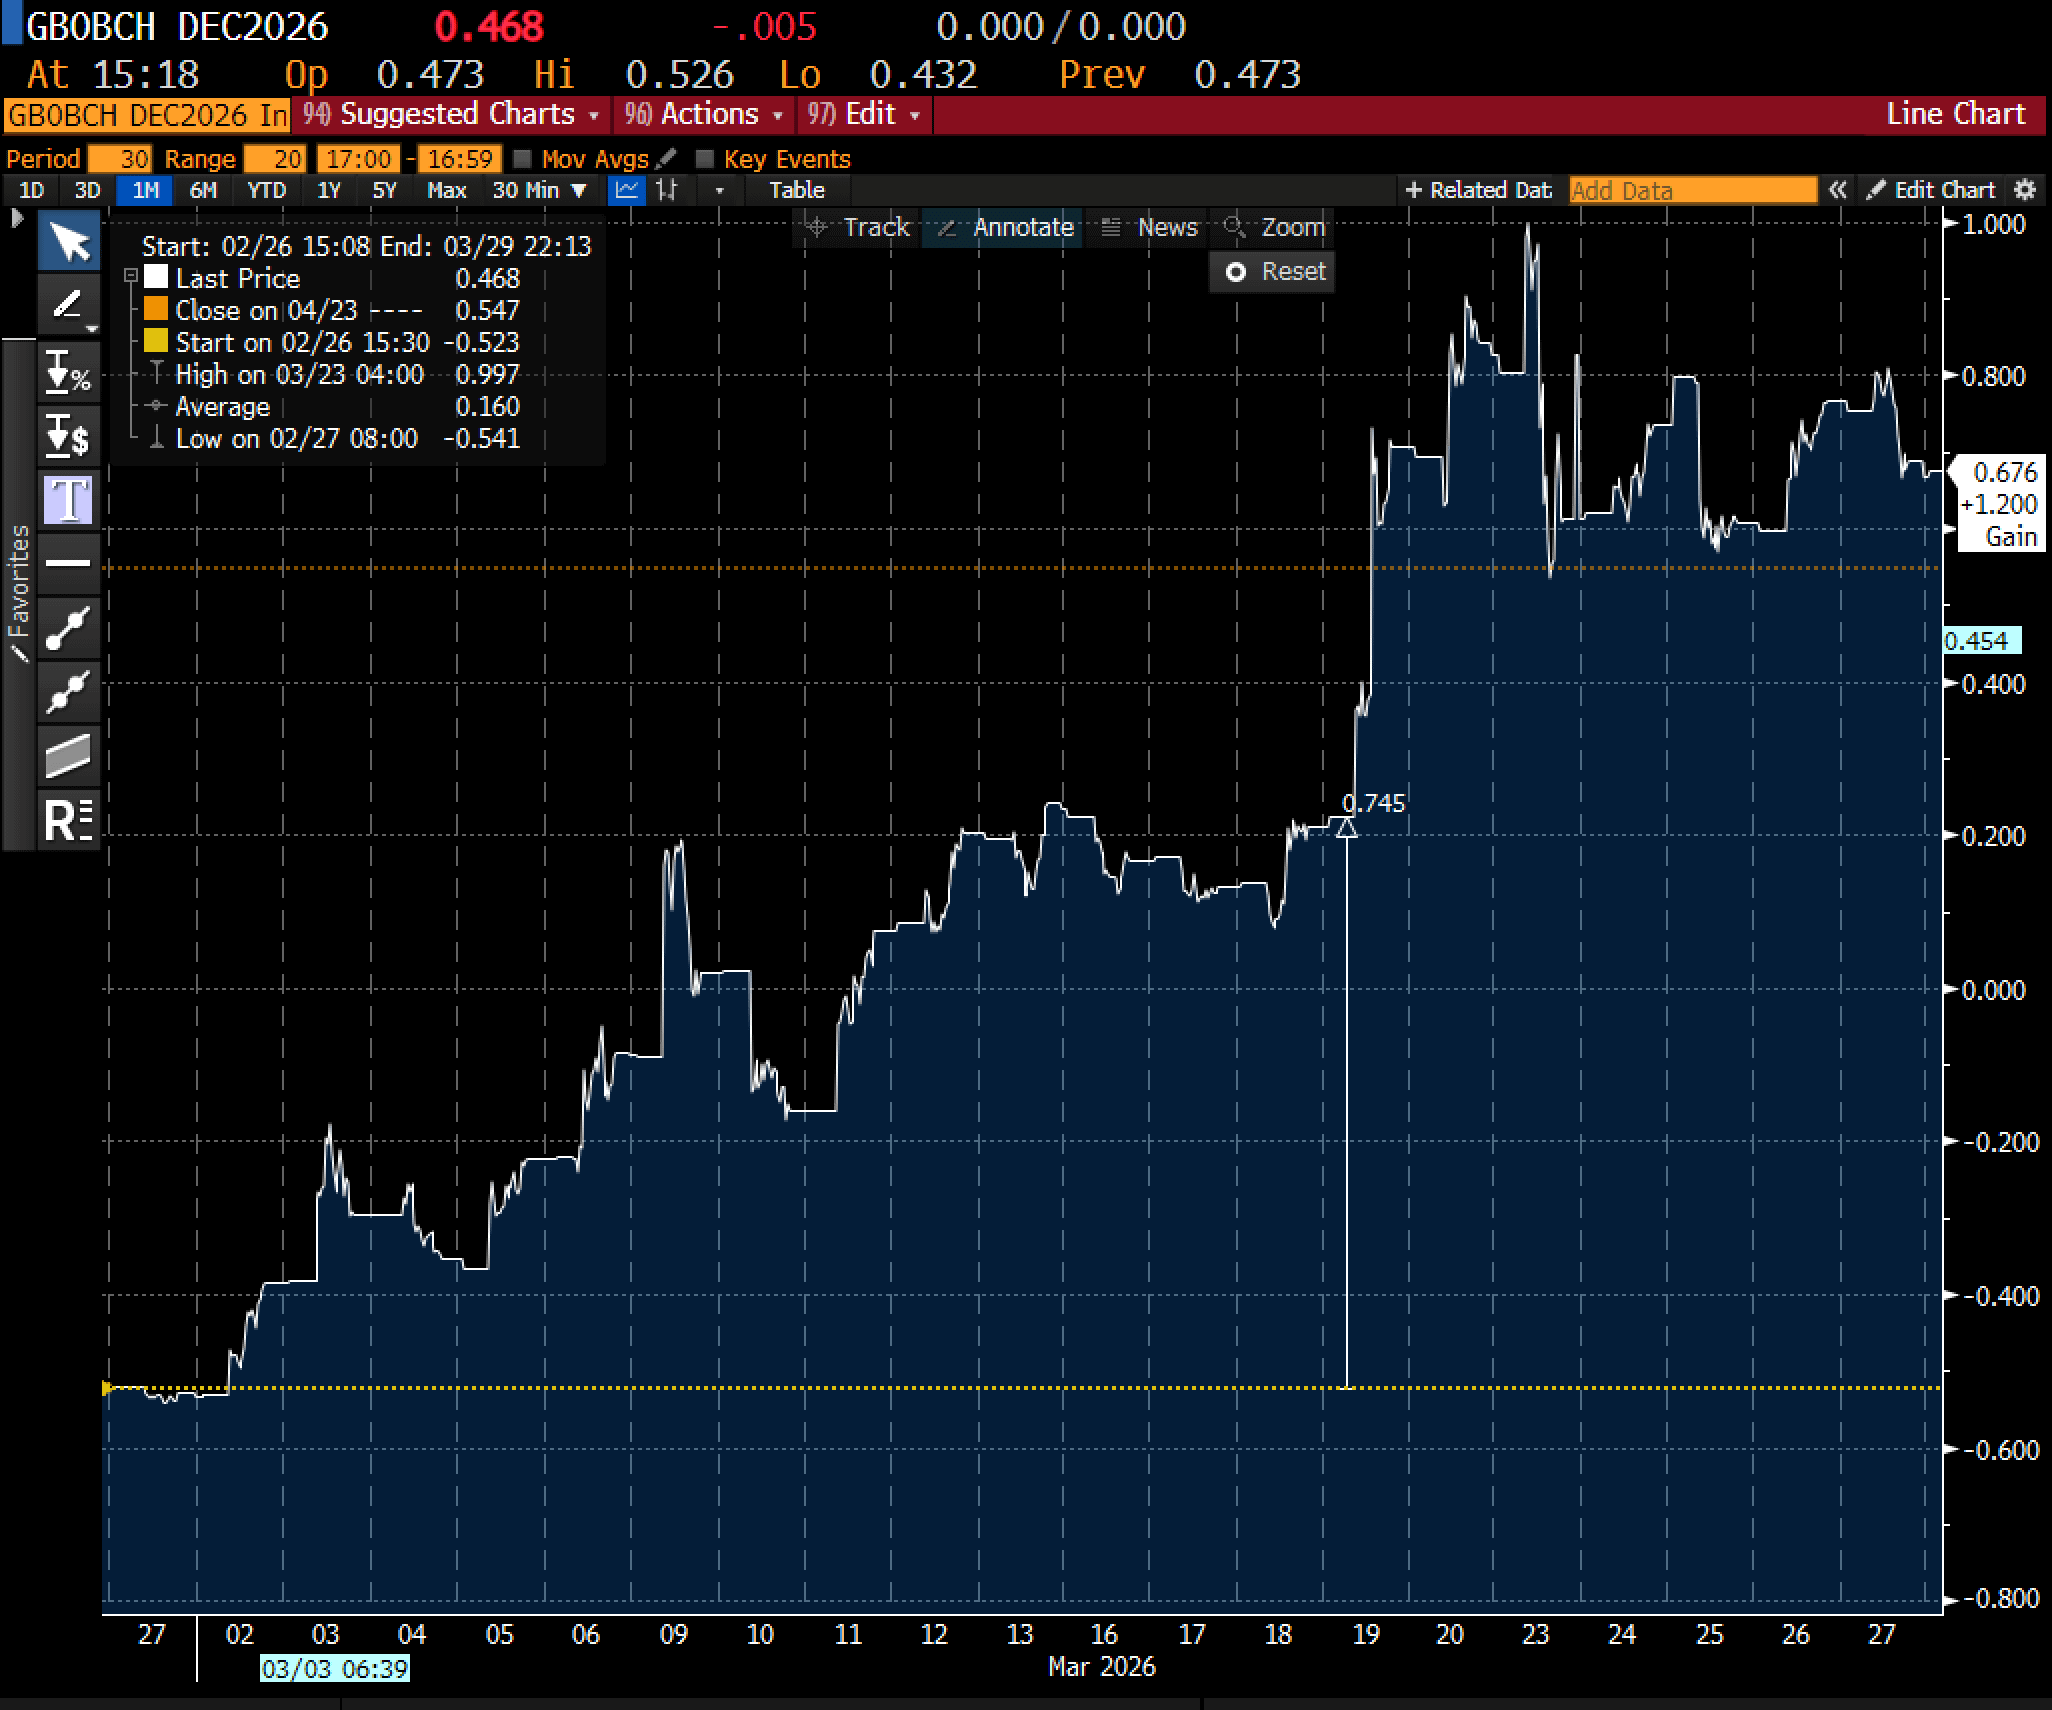This screenshot has width=2052, height=1710.
Task: Click the 17:00 start time field
Action: 358,159
